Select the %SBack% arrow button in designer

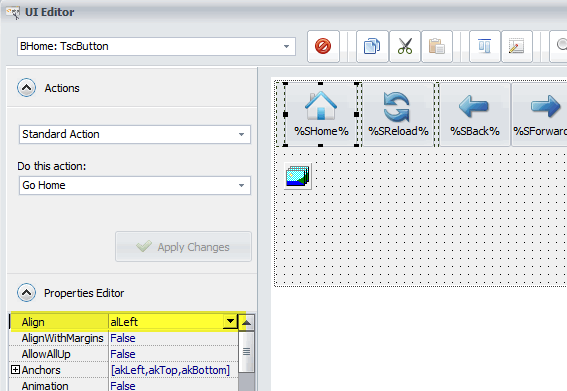[474, 114]
